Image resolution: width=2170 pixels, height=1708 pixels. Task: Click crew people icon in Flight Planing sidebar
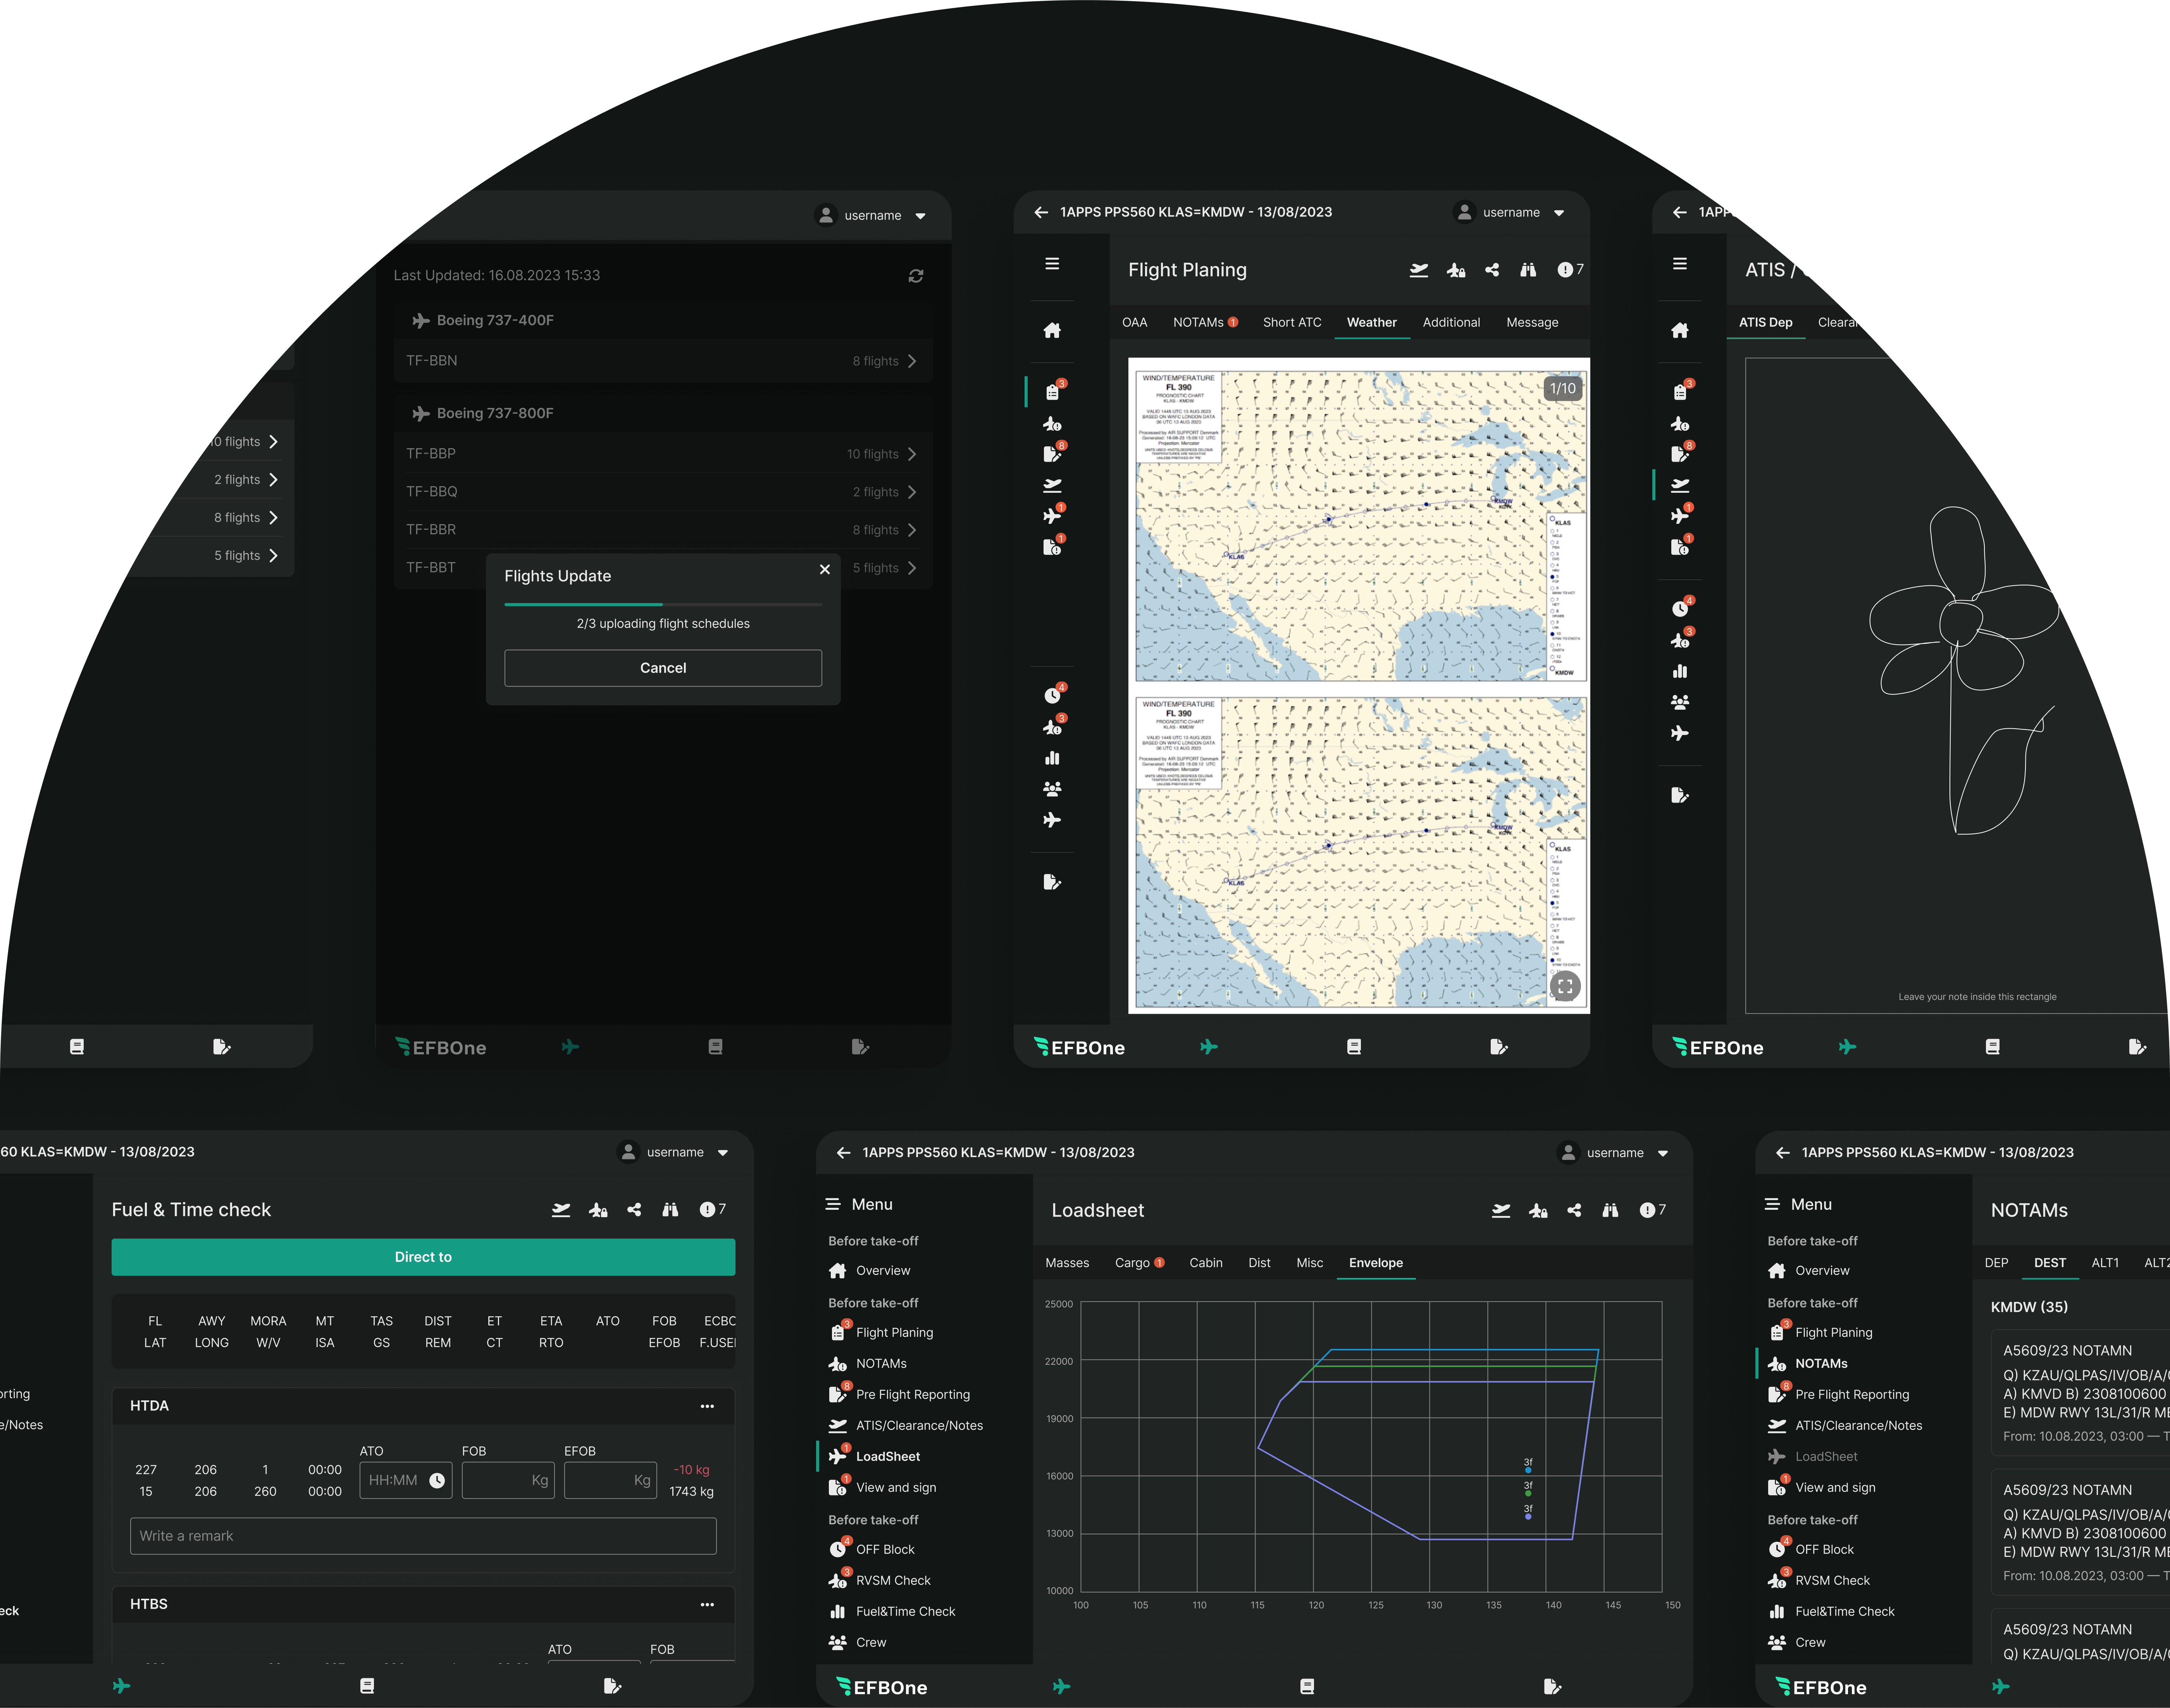click(x=1052, y=789)
